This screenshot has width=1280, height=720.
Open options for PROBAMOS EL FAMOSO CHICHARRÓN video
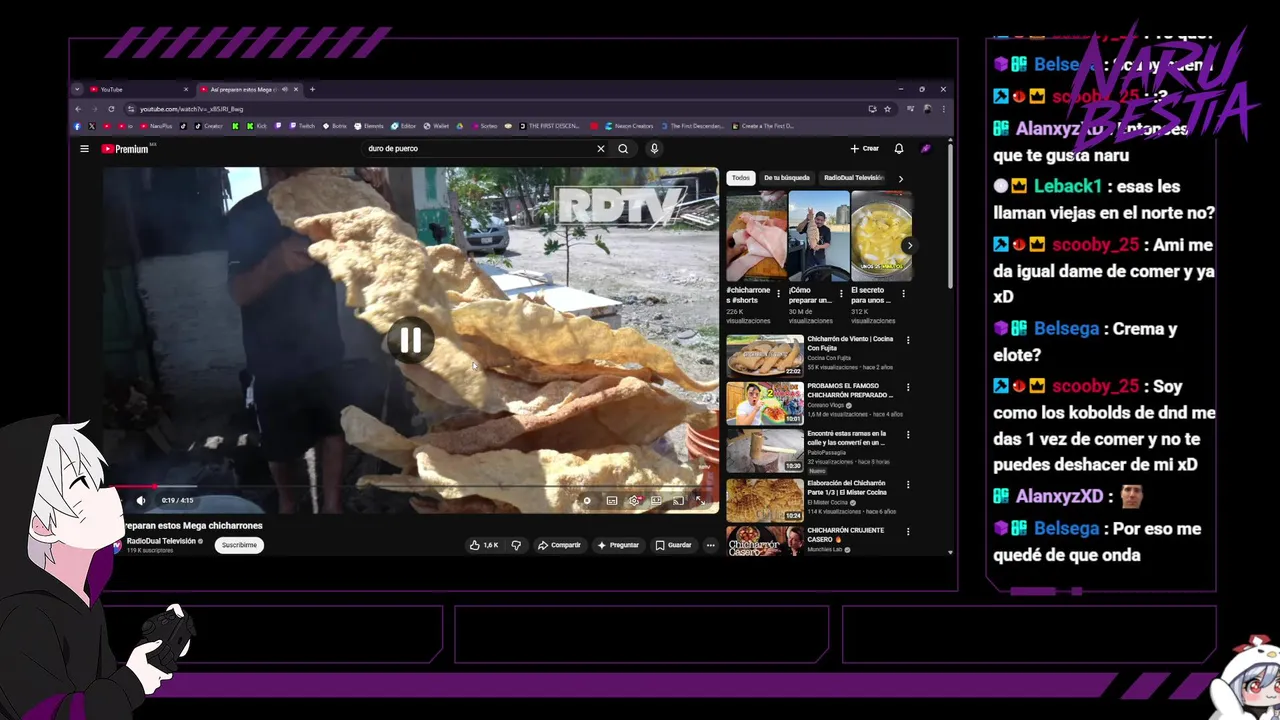pyautogui.click(x=908, y=387)
